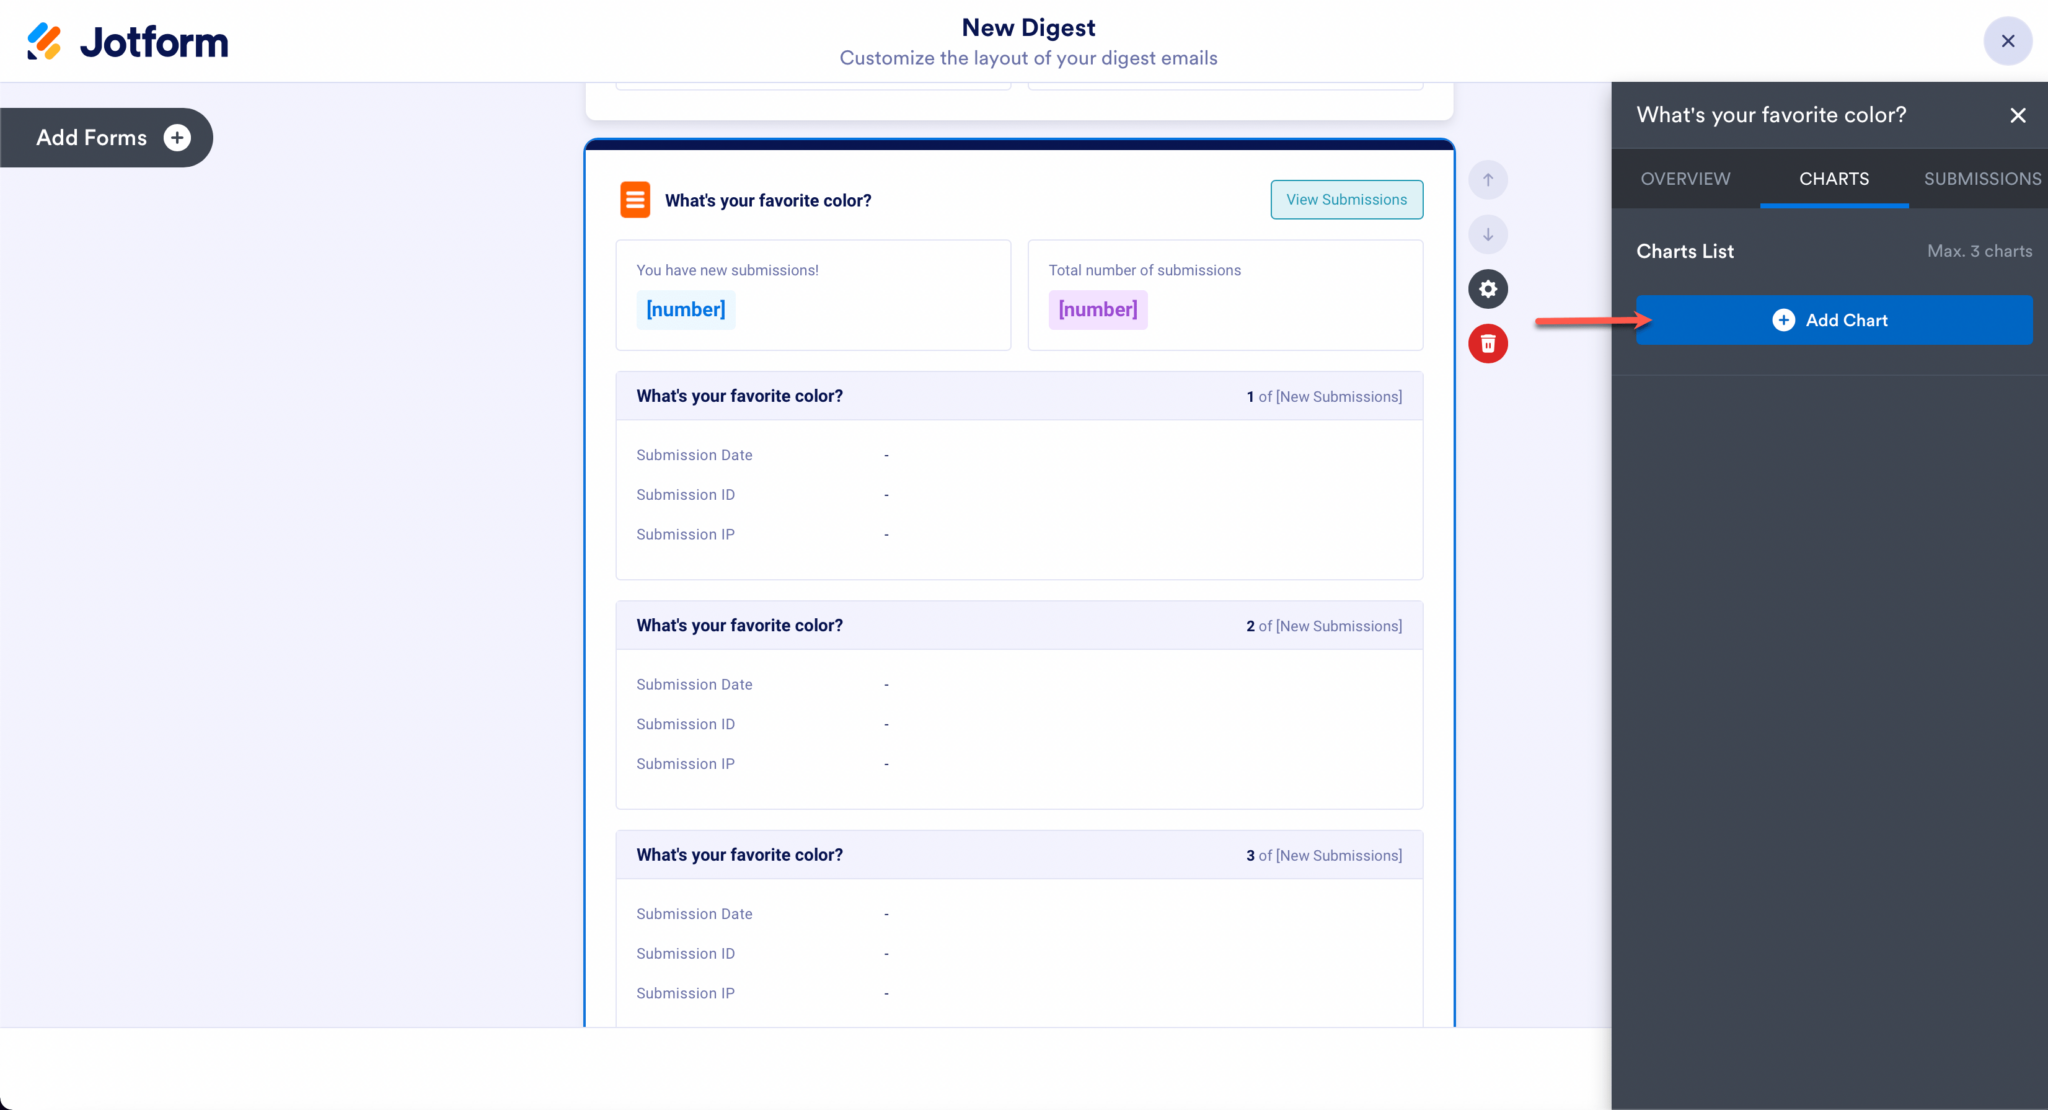The width and height of the screenshot is (2048, 1110).
Task: Open View Submissions
Action: [1346, 199]
